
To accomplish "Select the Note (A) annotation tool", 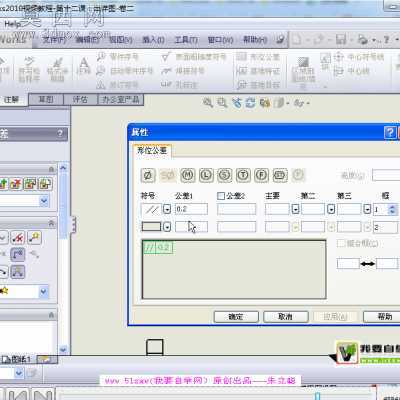I will click(x=84, y=66).
